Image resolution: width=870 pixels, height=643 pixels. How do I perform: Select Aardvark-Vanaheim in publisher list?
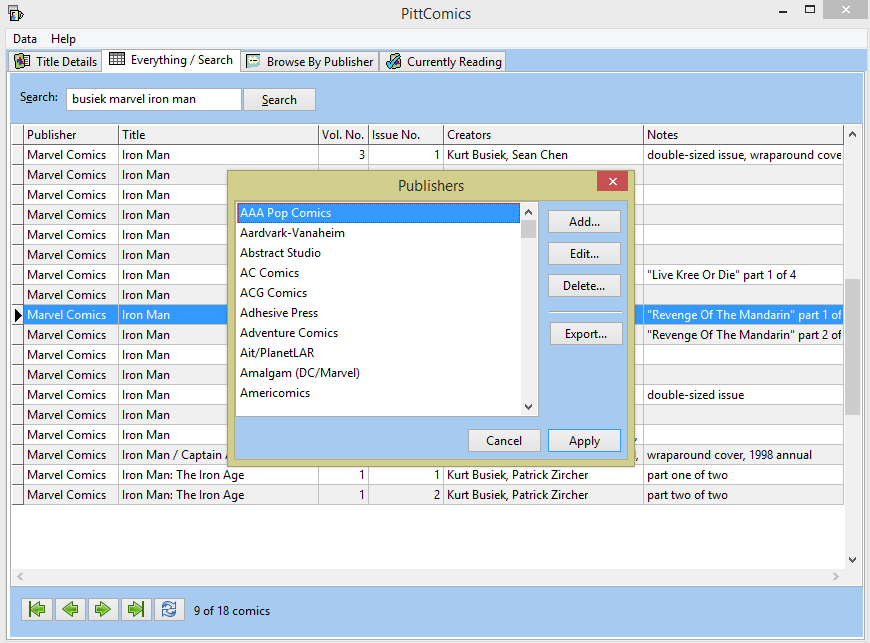[378, 233]
